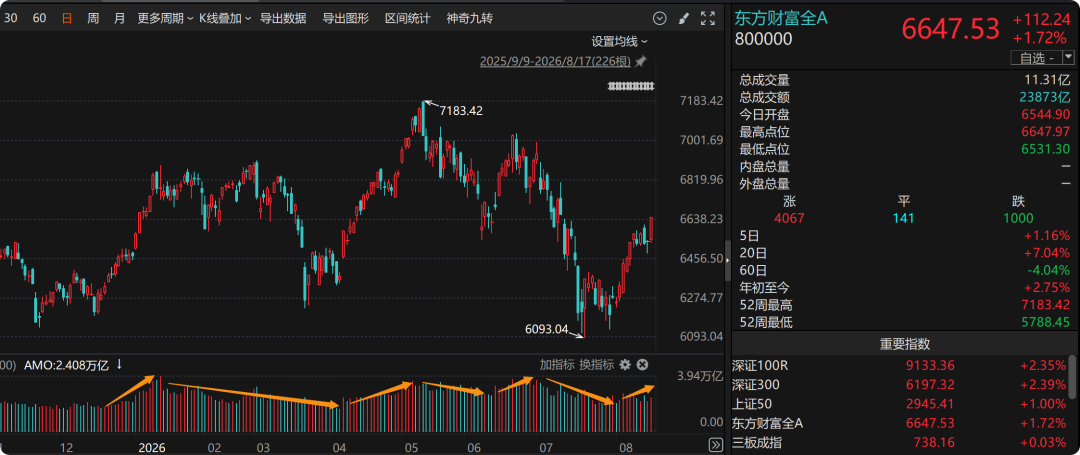
Task: Click the latest price 6647.53
Action: coord(951,30)
